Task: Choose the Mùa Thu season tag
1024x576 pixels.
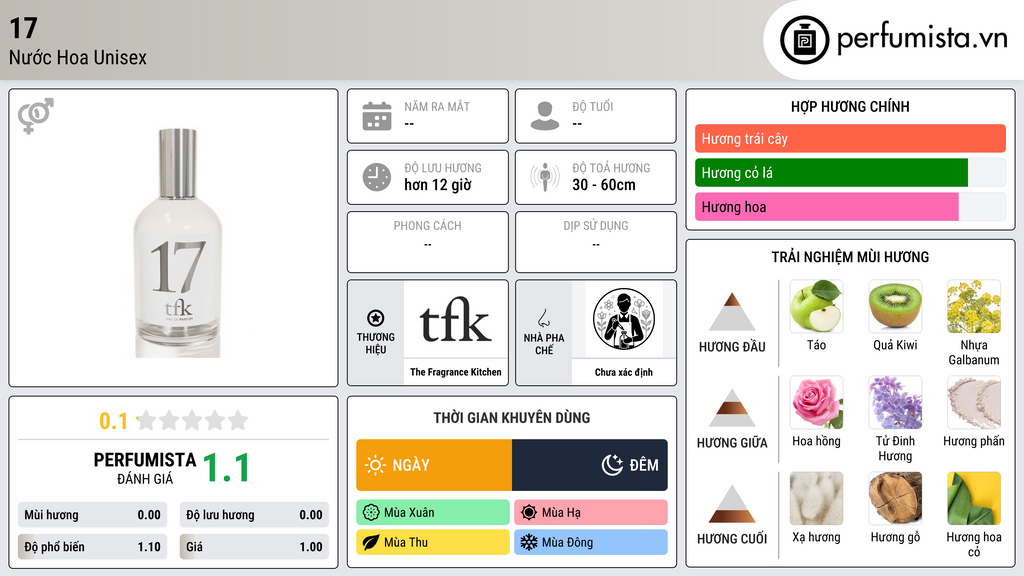Action: pyautogui.click(x=433, y=542)
